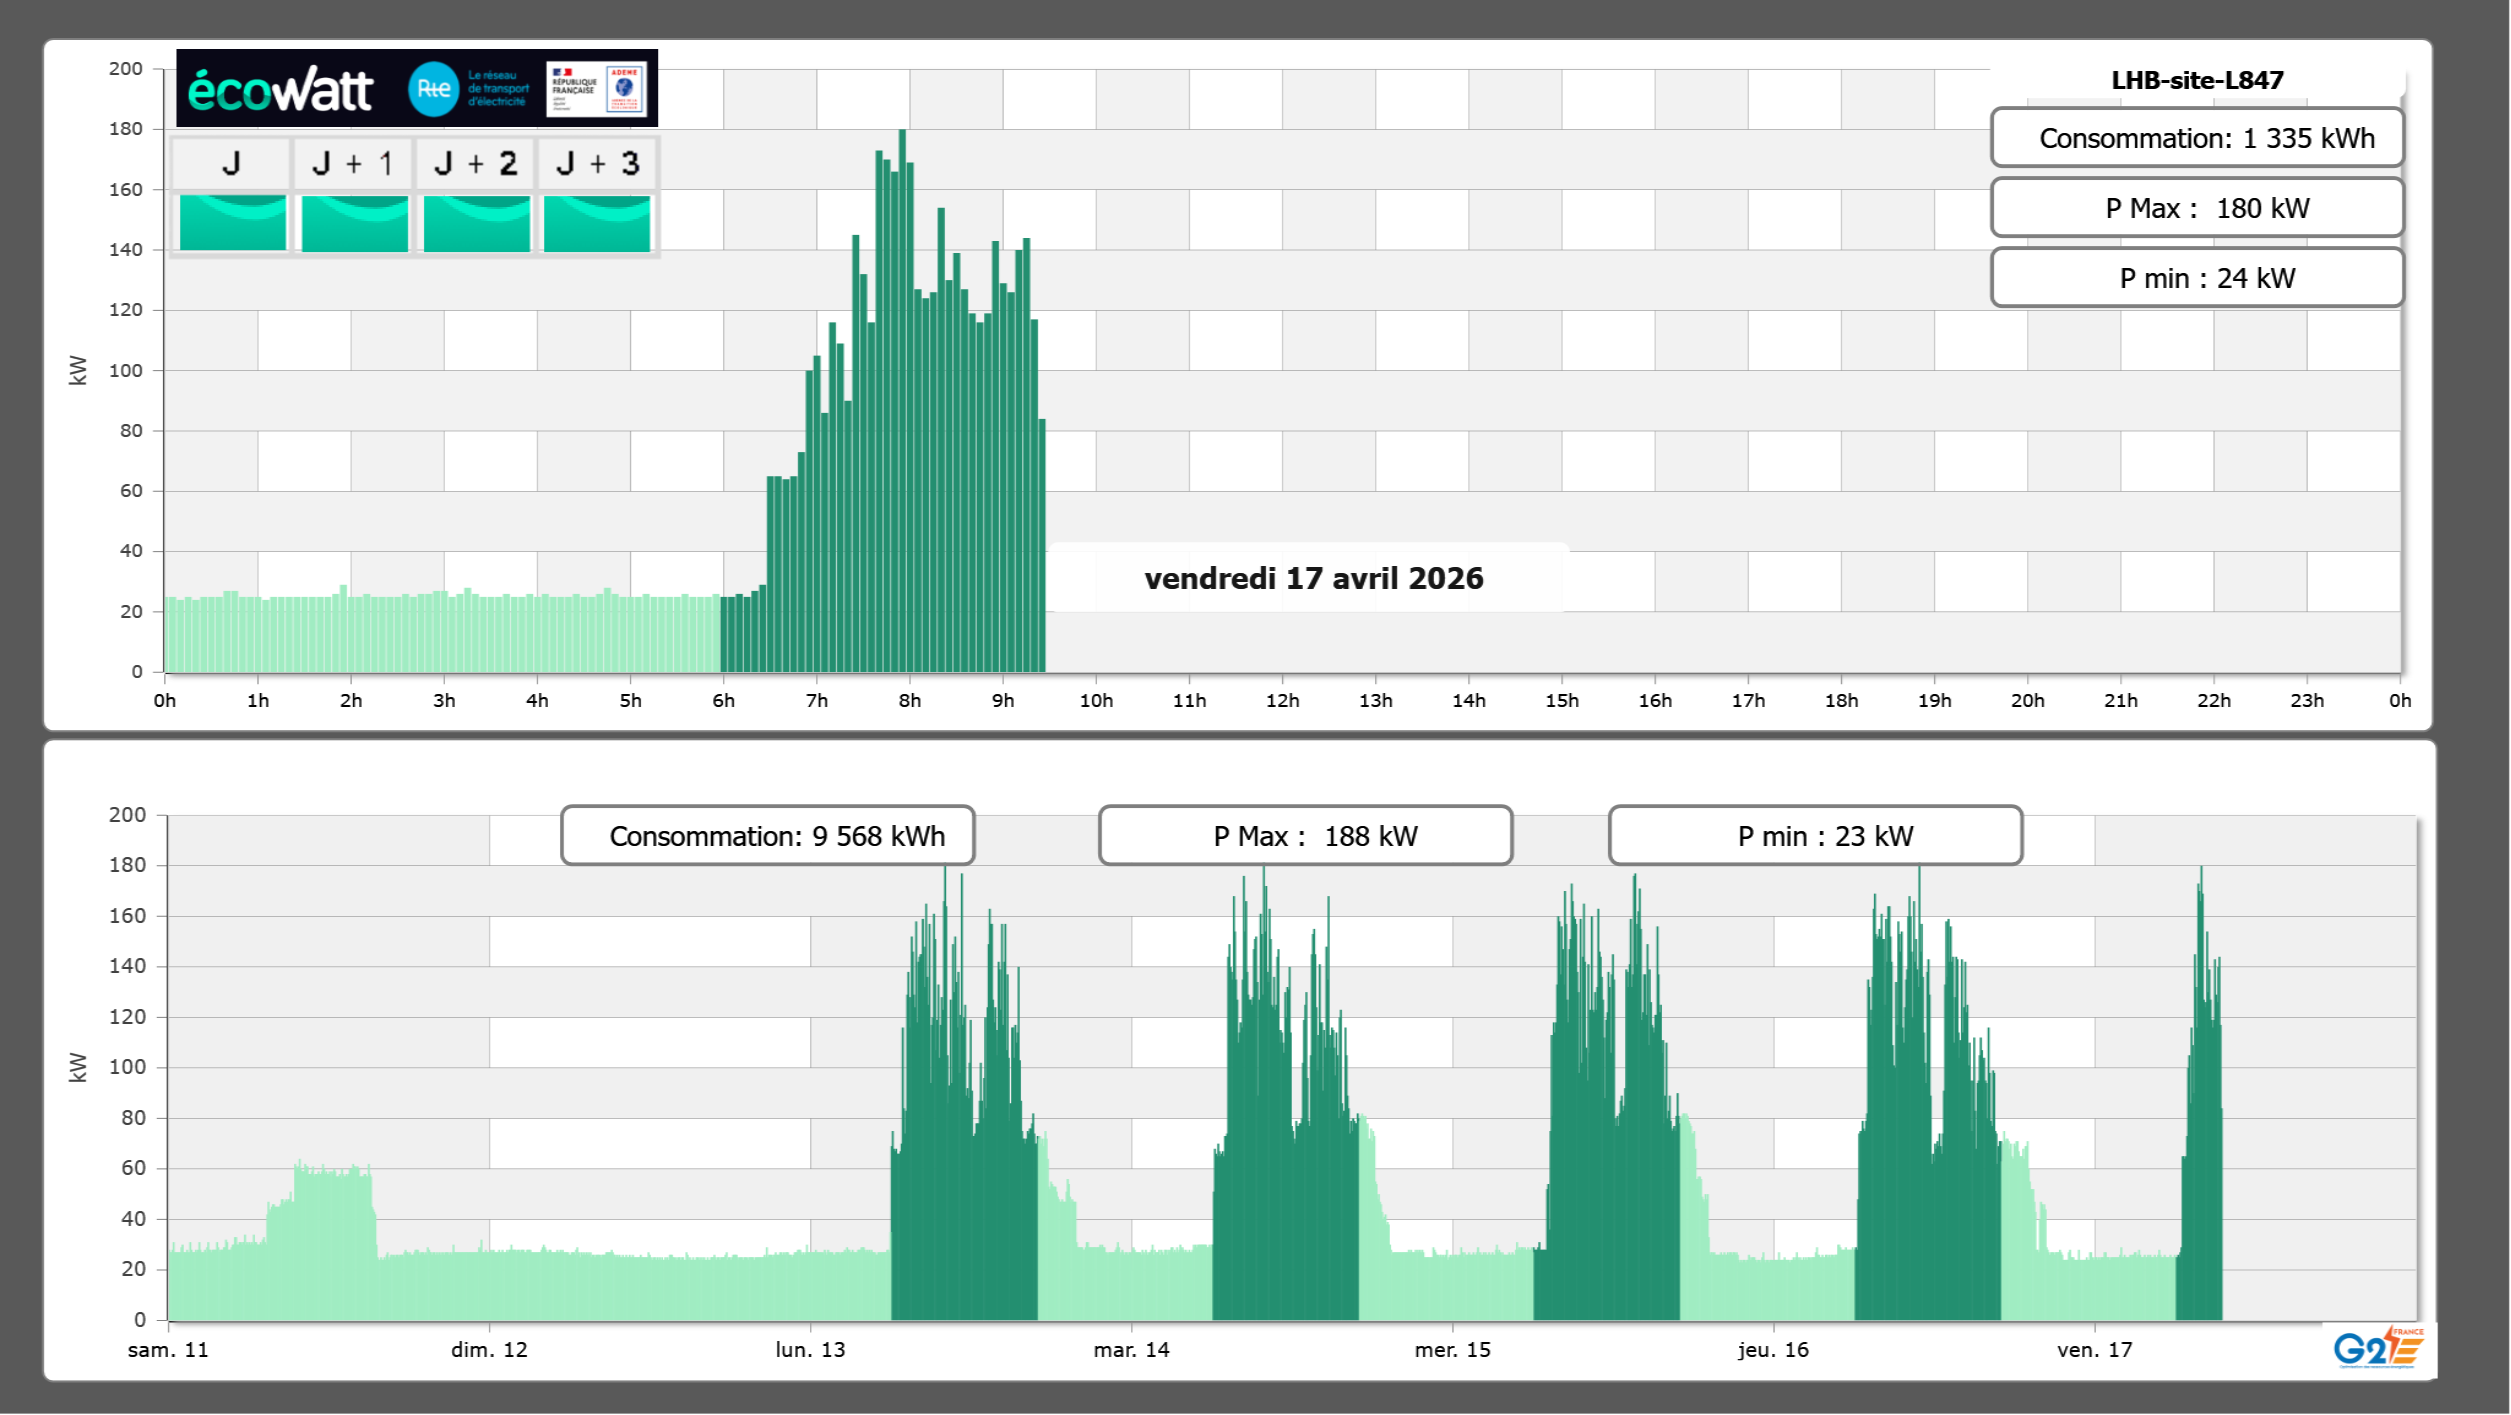Select the J + 1 day header

click(353, 163)
